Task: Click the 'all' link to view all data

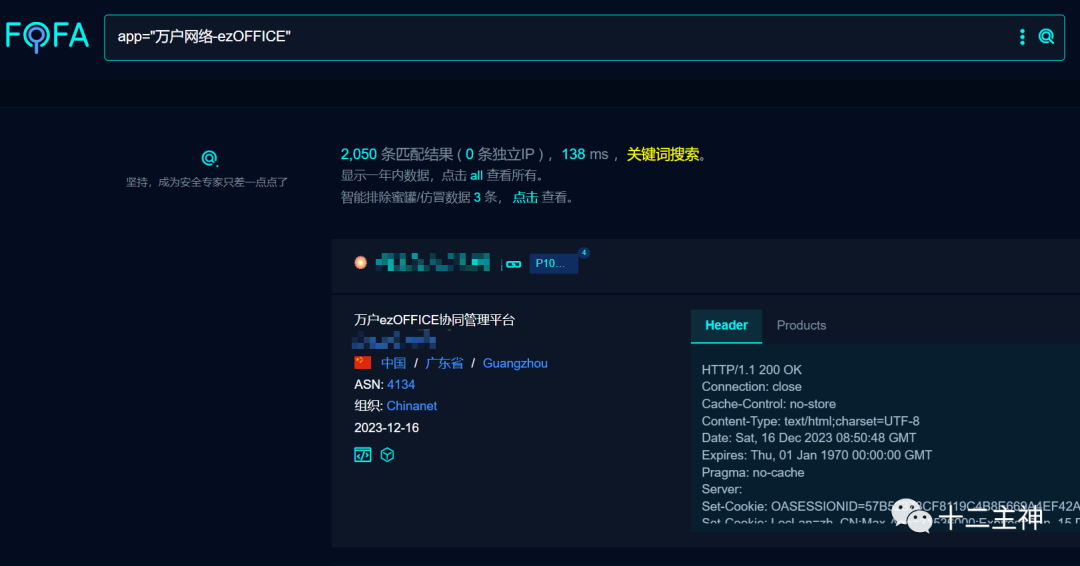Action: click(x=476, y=176)
